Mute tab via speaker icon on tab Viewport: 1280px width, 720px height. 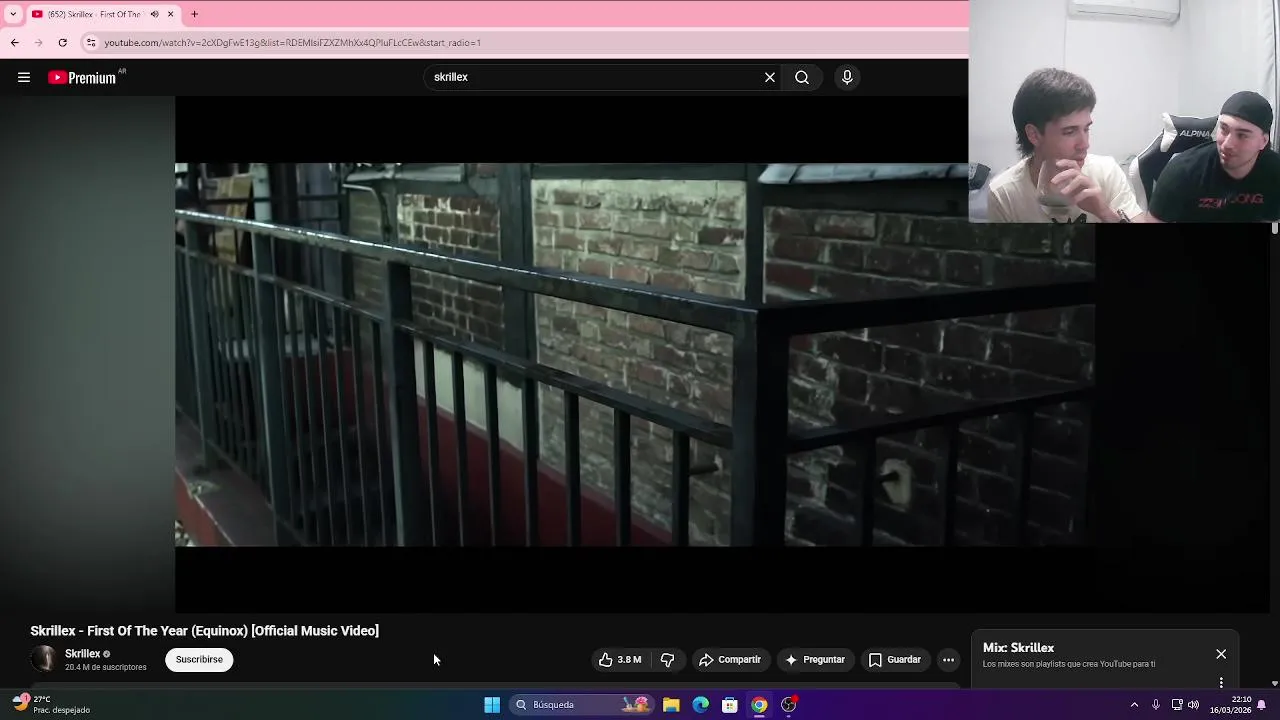154,14
